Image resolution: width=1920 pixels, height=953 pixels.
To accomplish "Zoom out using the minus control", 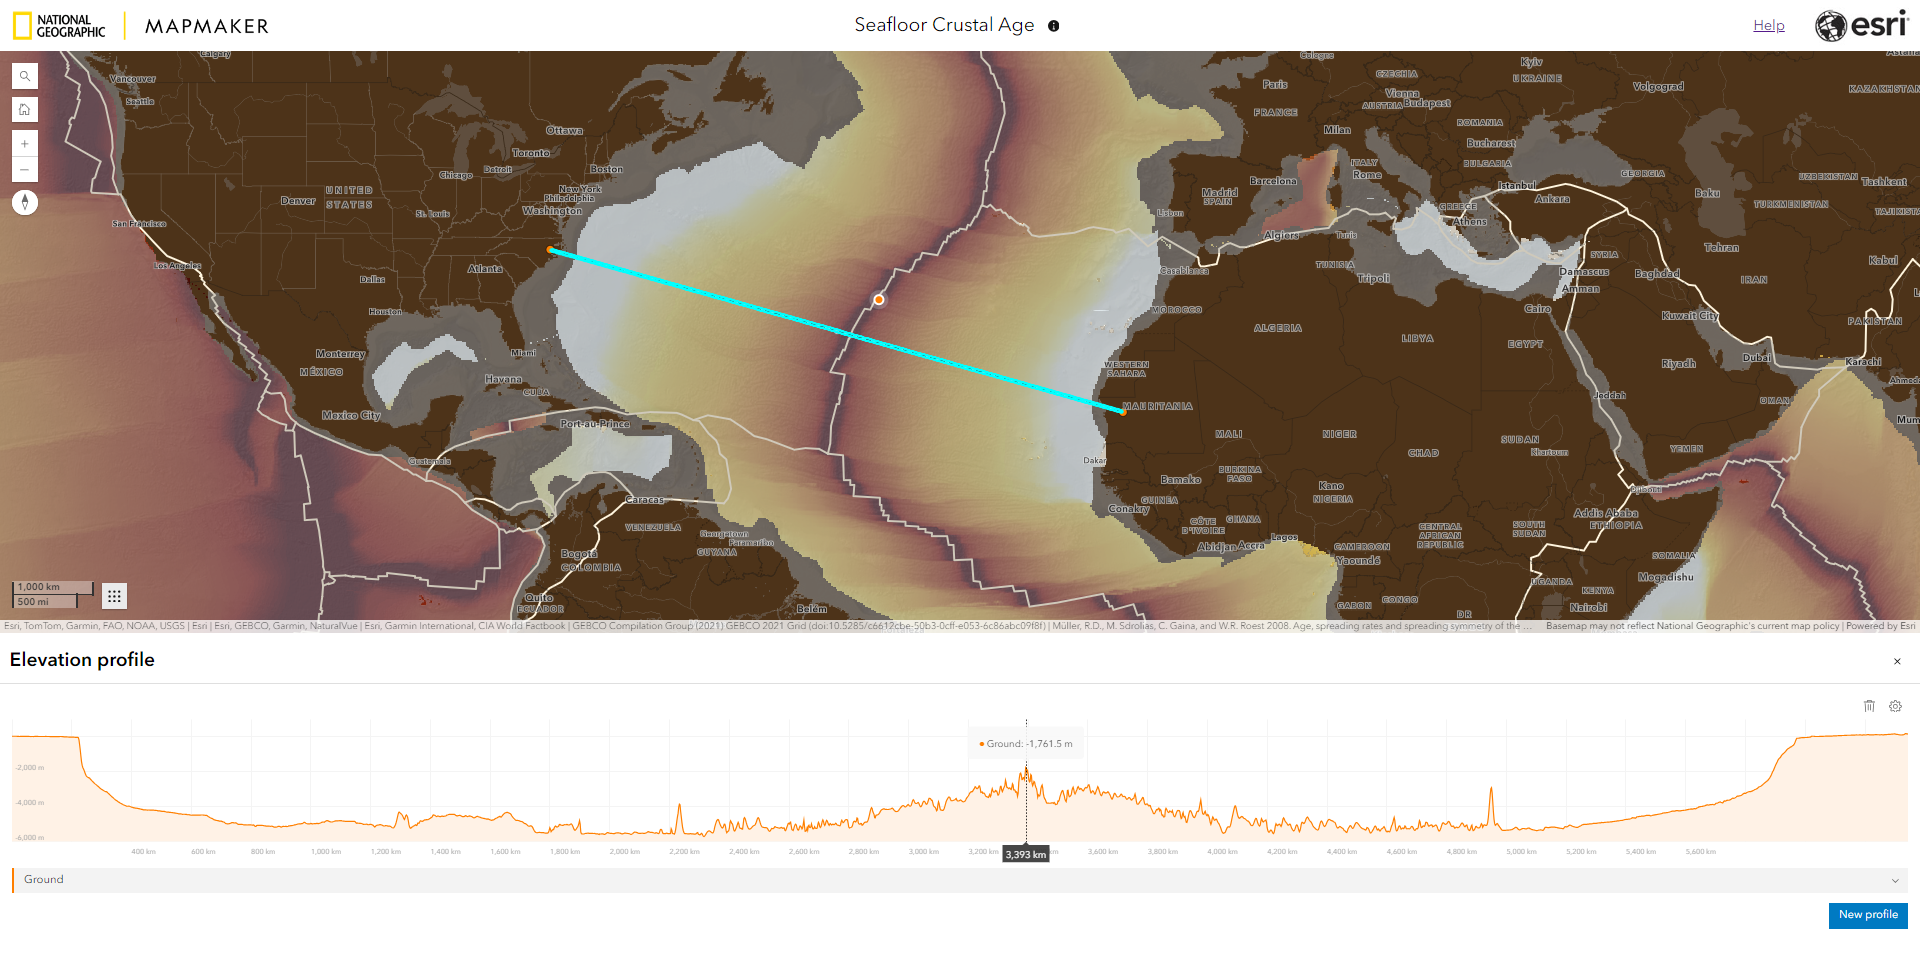I will click(24, 169).
